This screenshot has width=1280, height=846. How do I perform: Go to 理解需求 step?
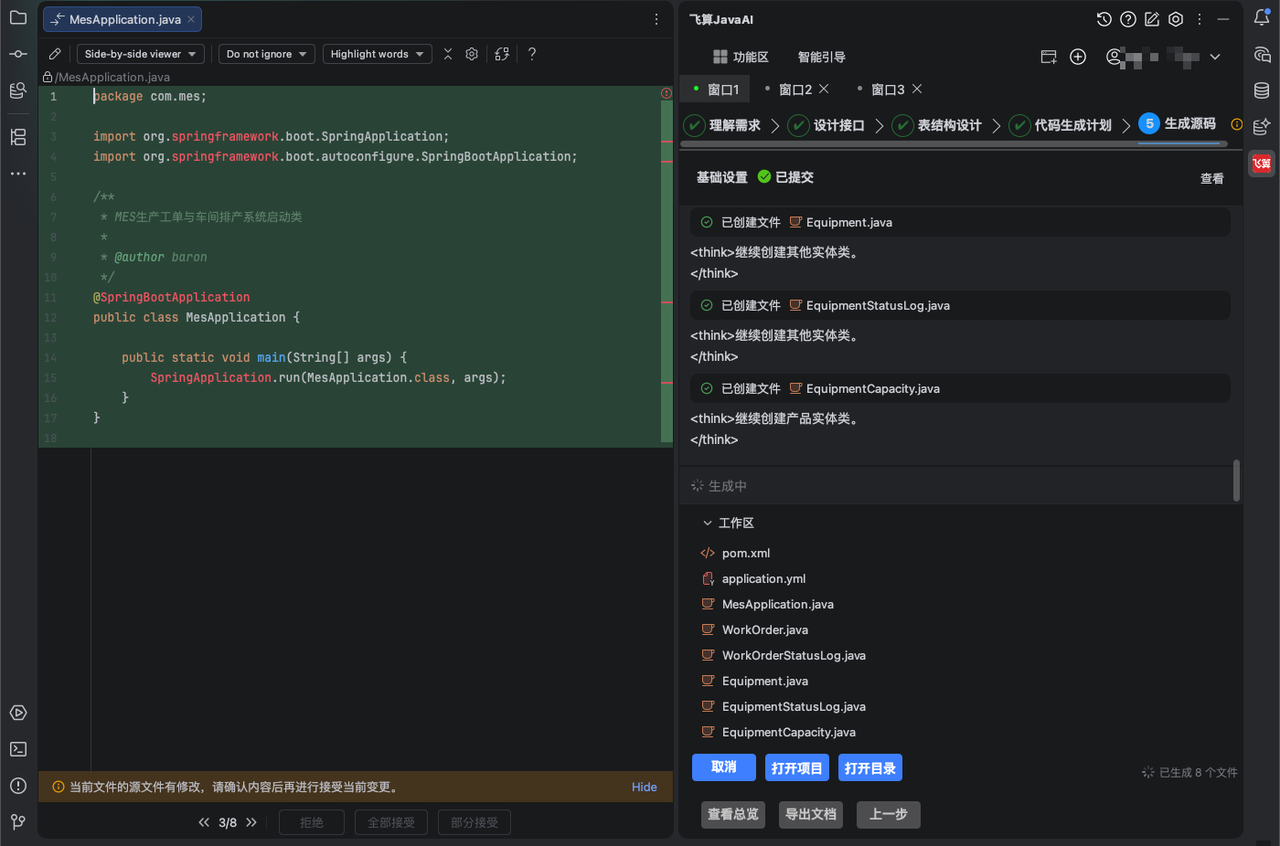(722, 125)
